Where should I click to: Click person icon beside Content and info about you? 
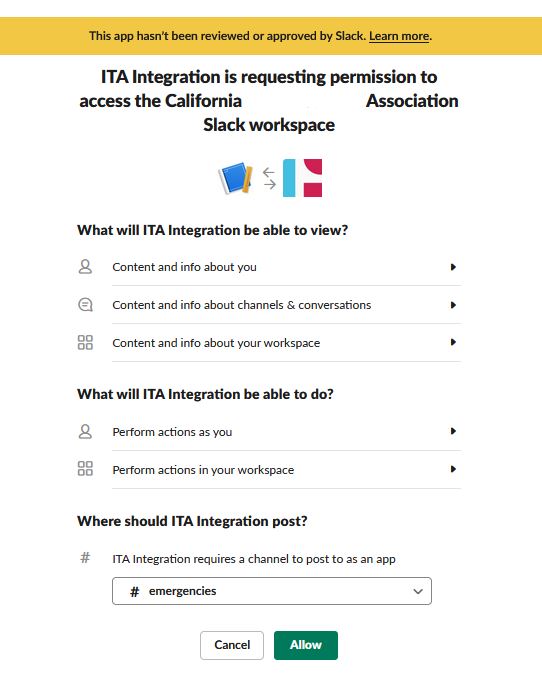pos(85,267)
